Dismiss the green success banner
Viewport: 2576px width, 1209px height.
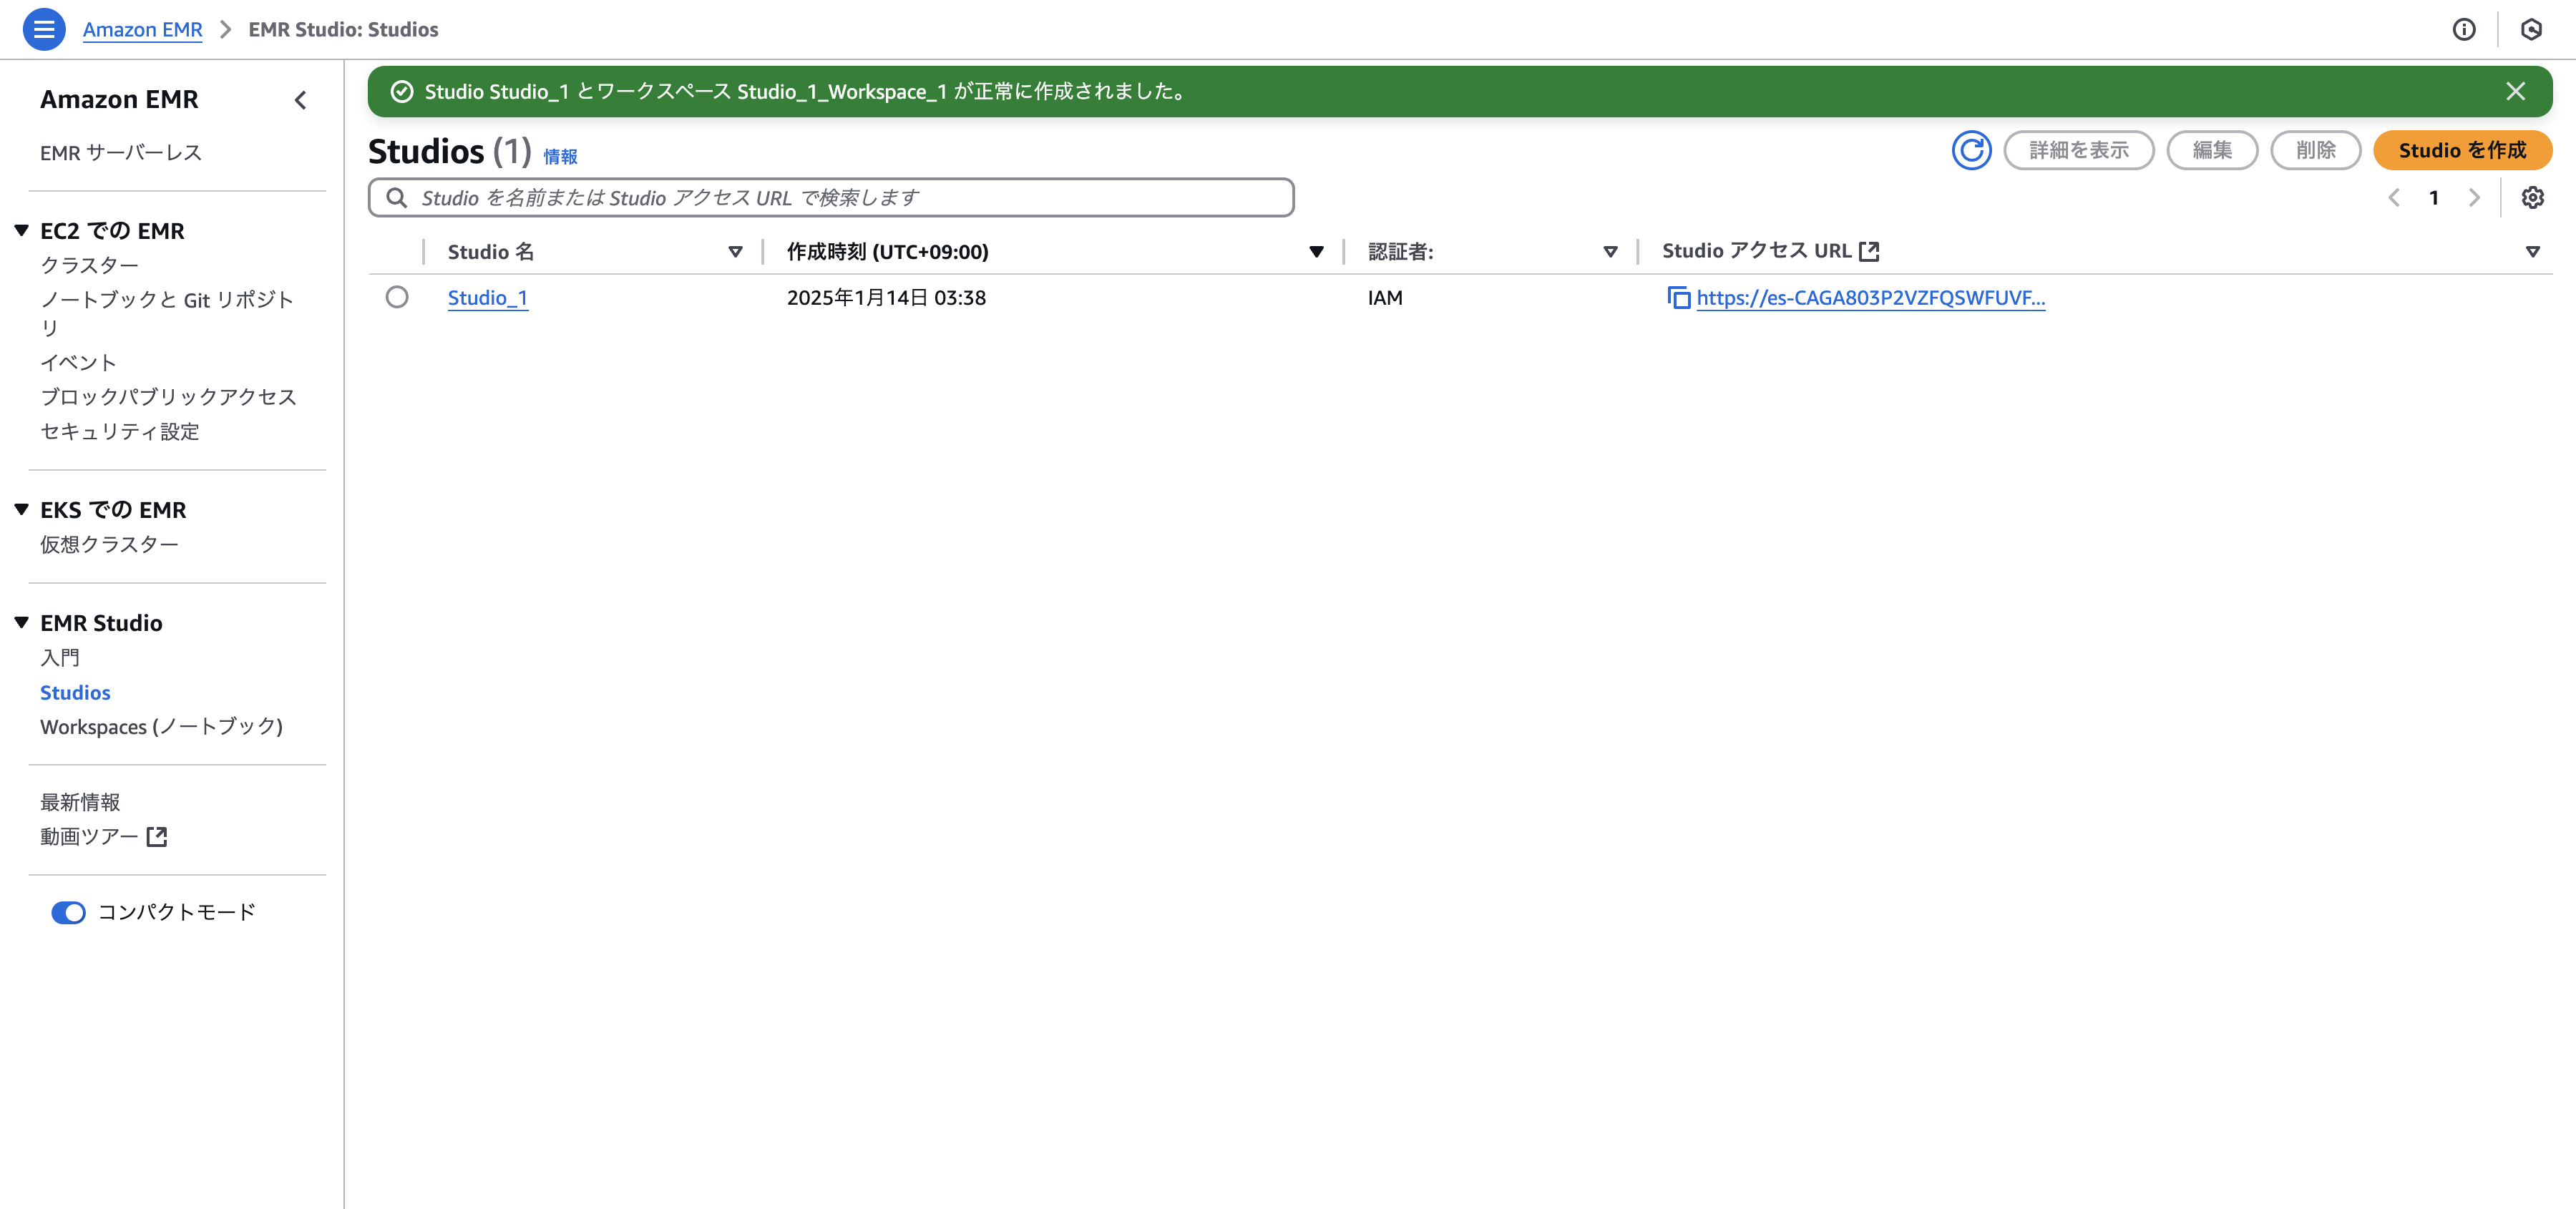click(2515, 91)
